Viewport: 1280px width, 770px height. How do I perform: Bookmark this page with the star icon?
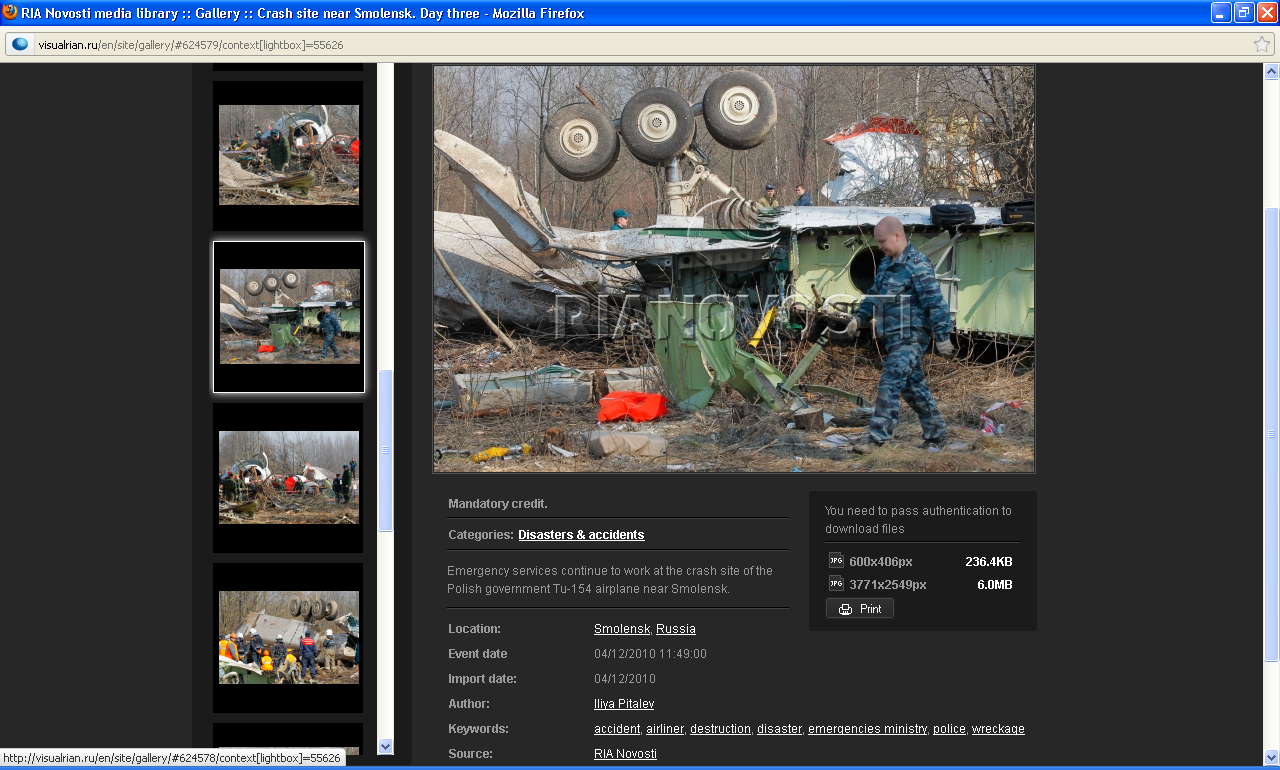tap(1262, 44)
